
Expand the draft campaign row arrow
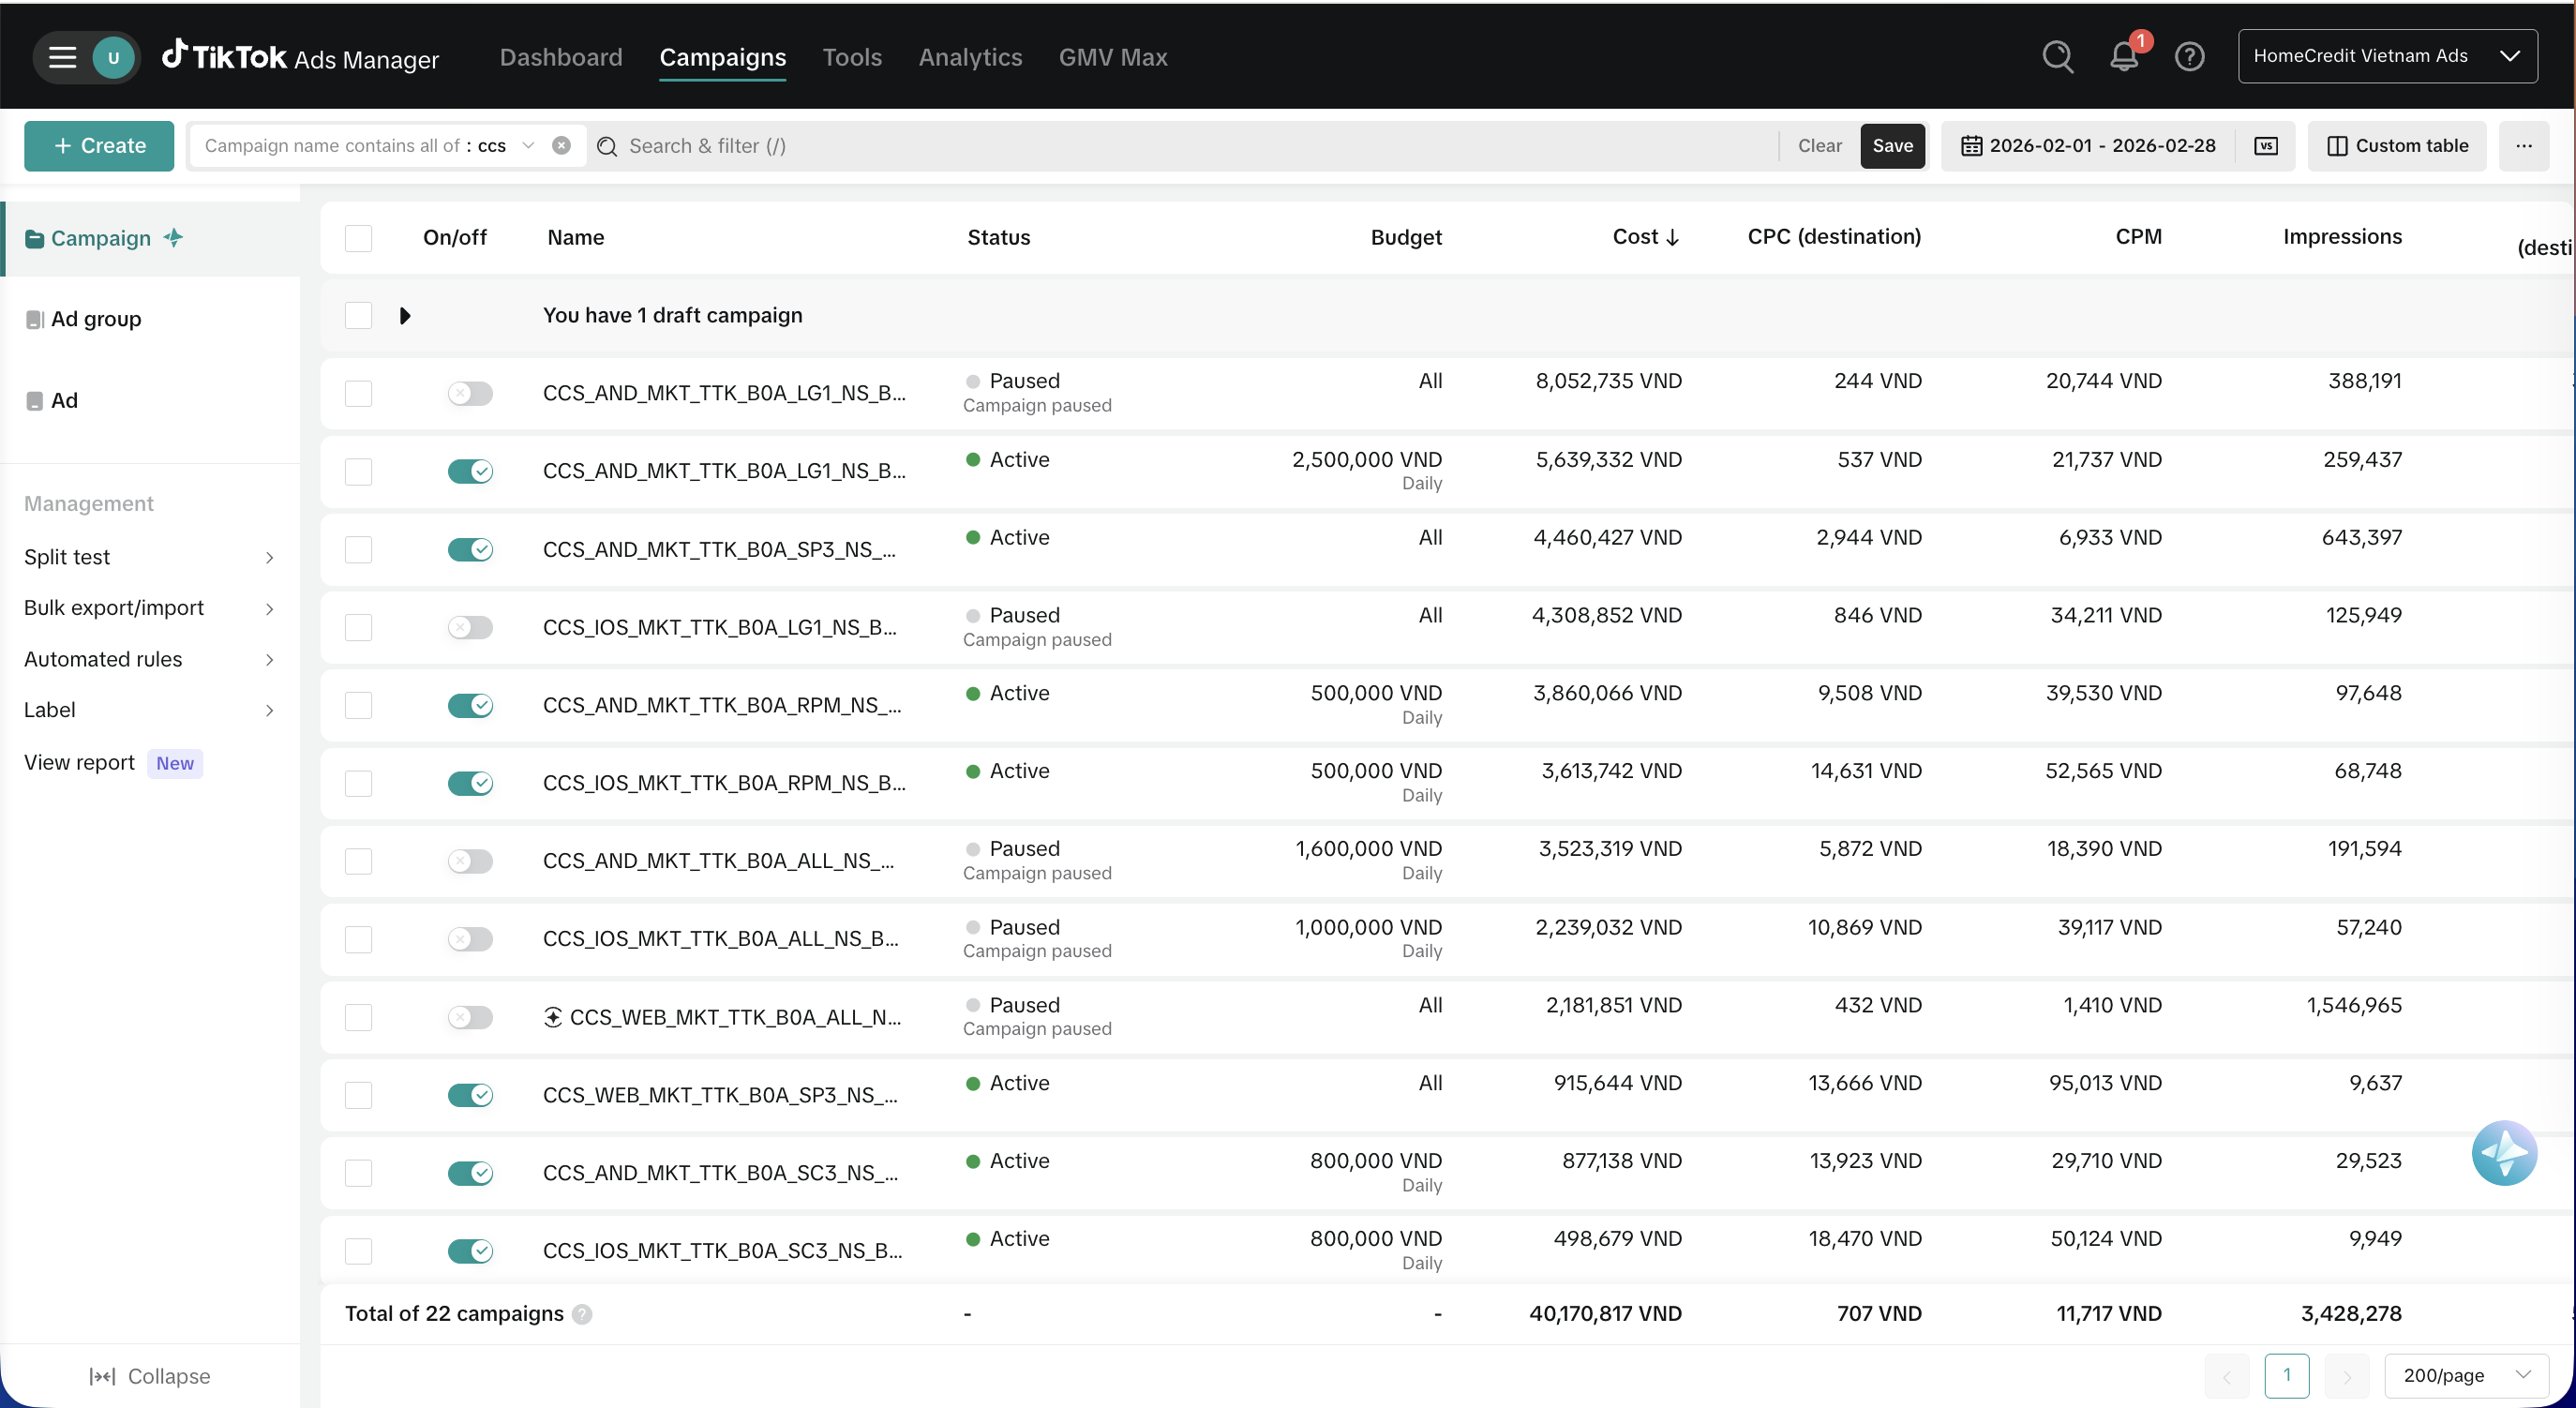[x=404, y=316]
